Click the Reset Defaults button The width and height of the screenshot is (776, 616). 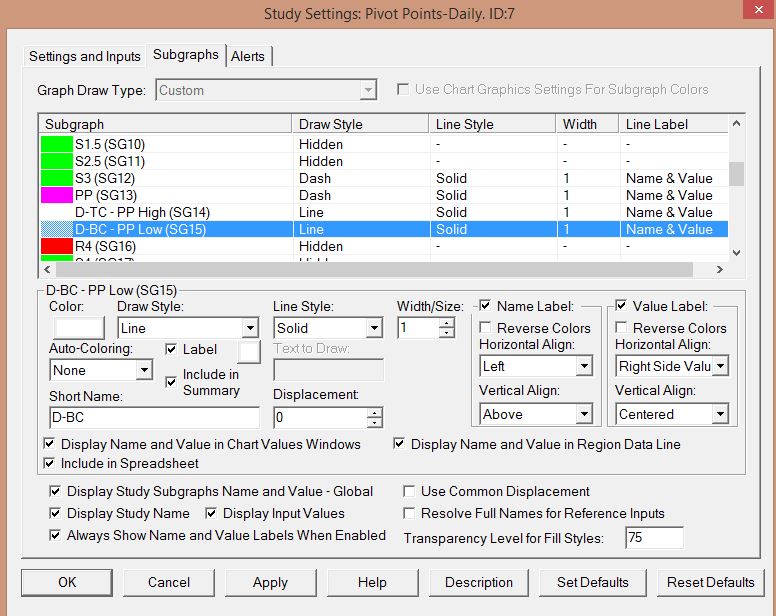point(710,582)
